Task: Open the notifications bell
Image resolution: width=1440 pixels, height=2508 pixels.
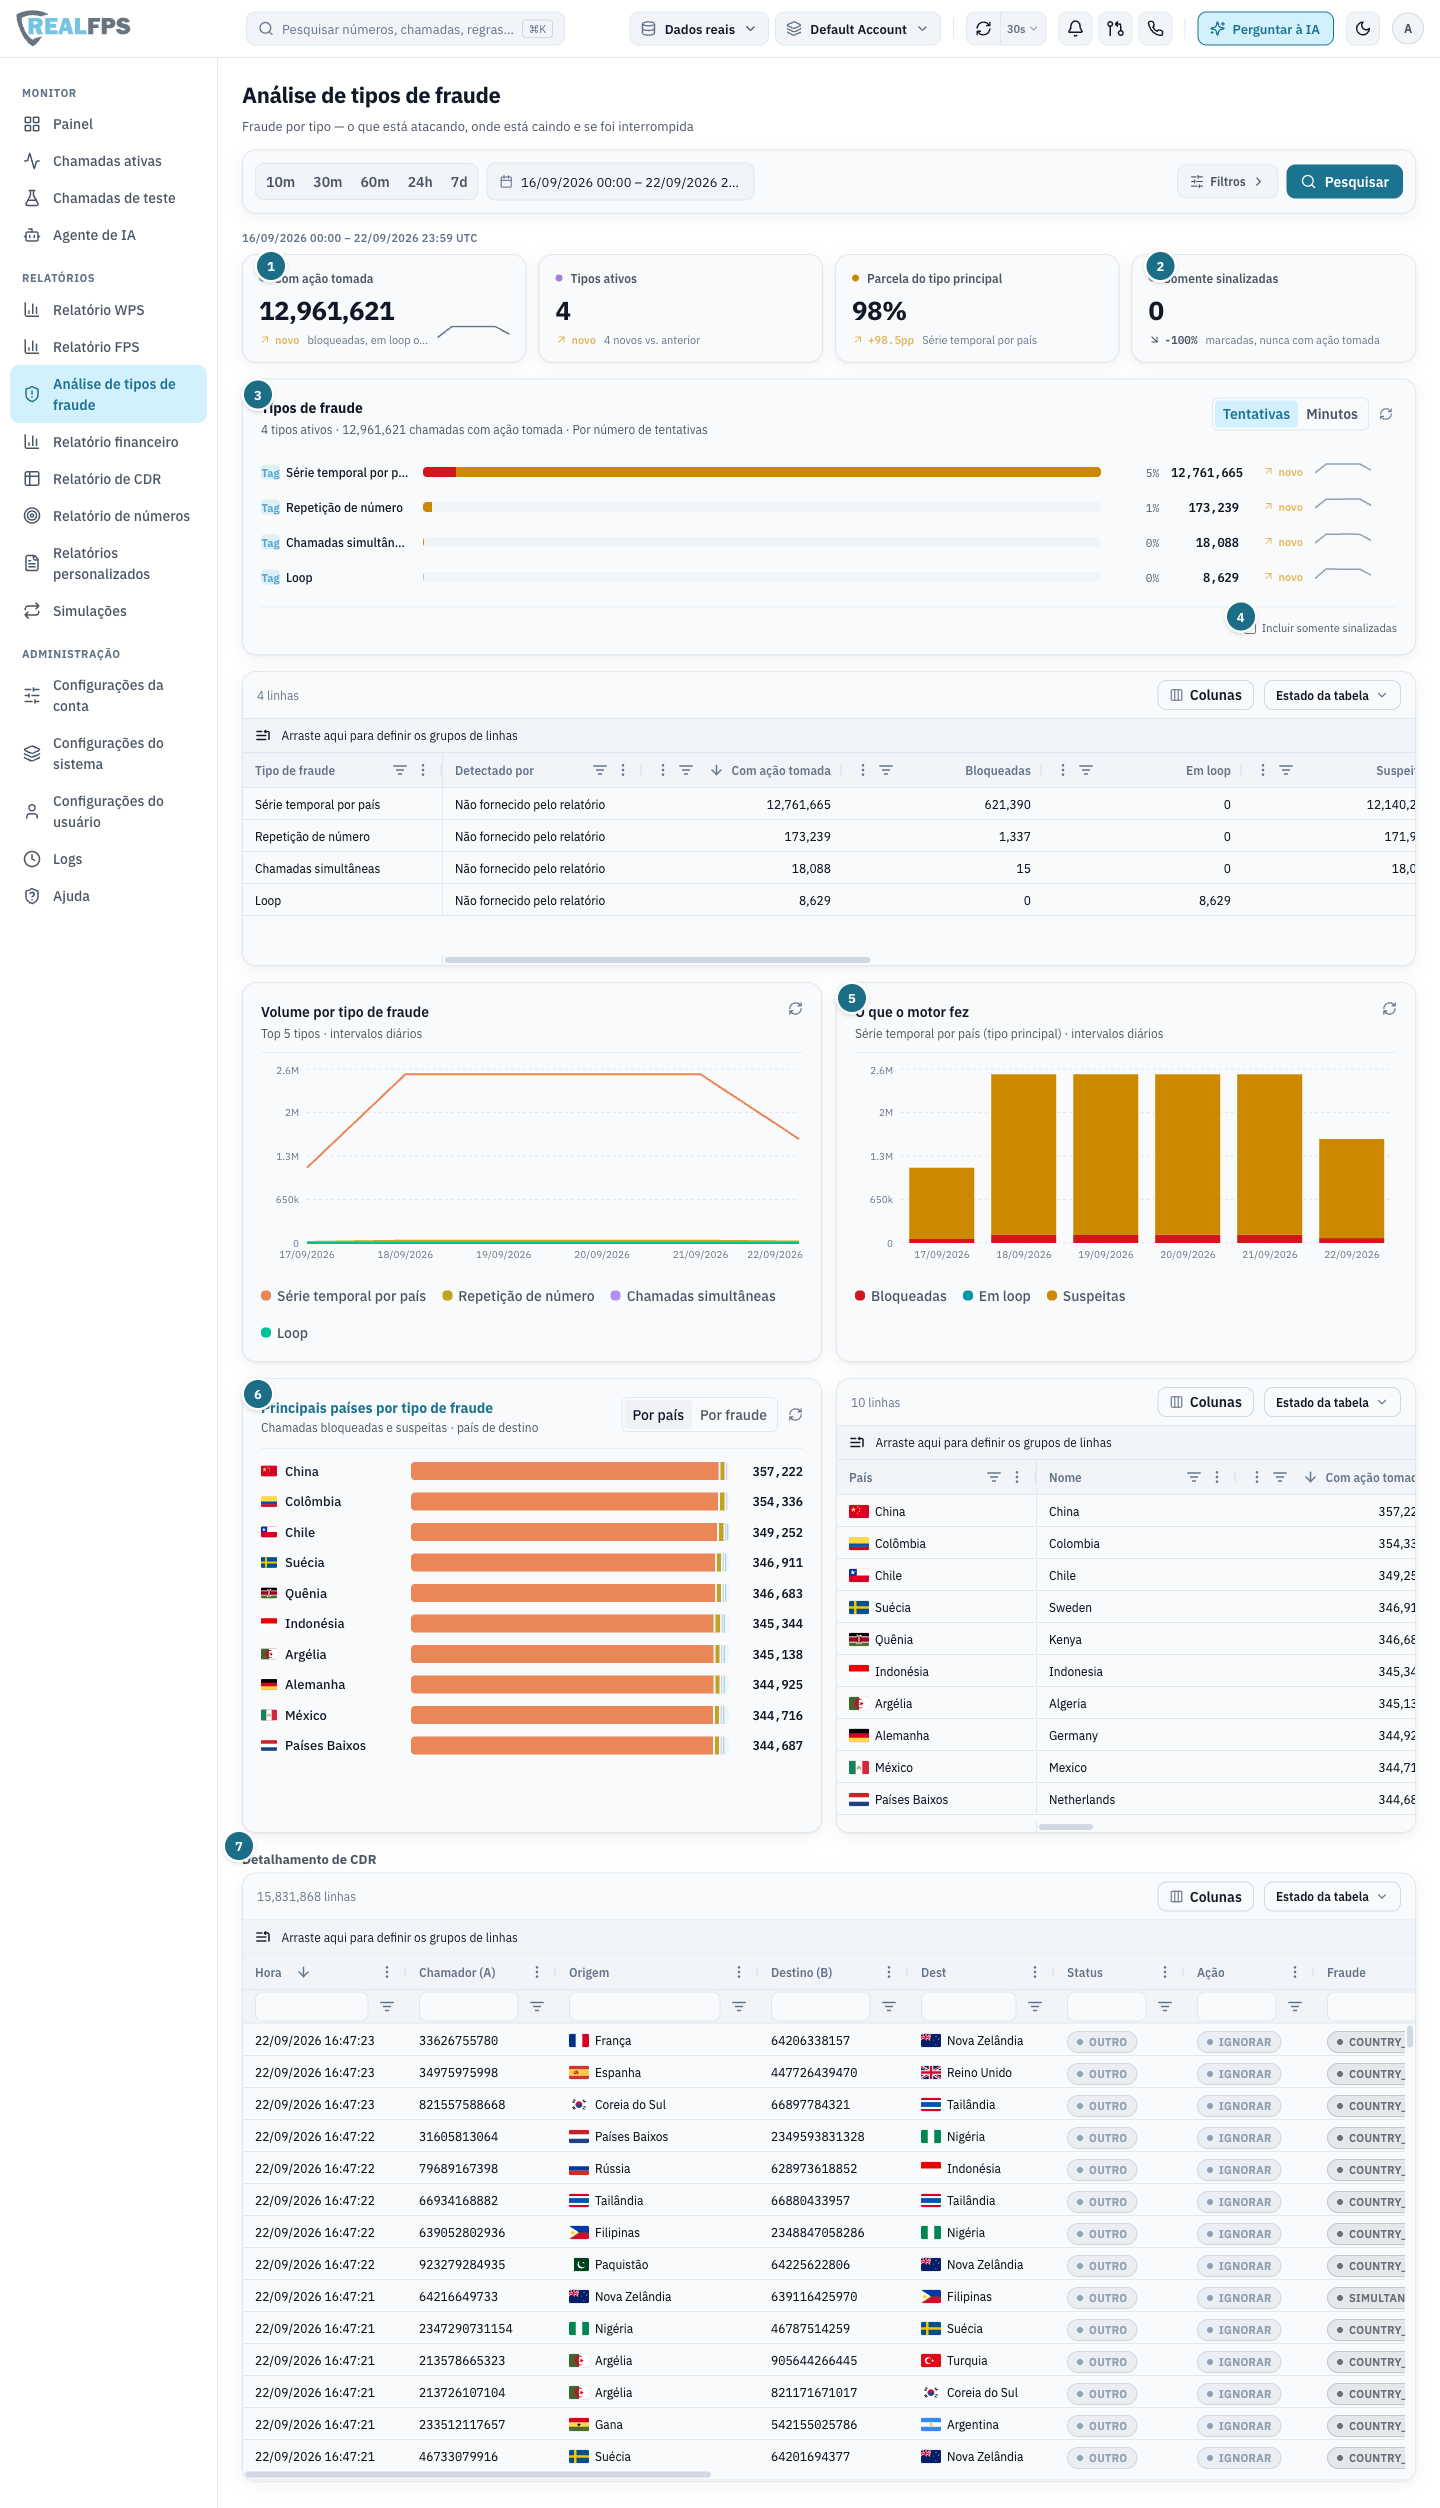Action: point(1075,29)
